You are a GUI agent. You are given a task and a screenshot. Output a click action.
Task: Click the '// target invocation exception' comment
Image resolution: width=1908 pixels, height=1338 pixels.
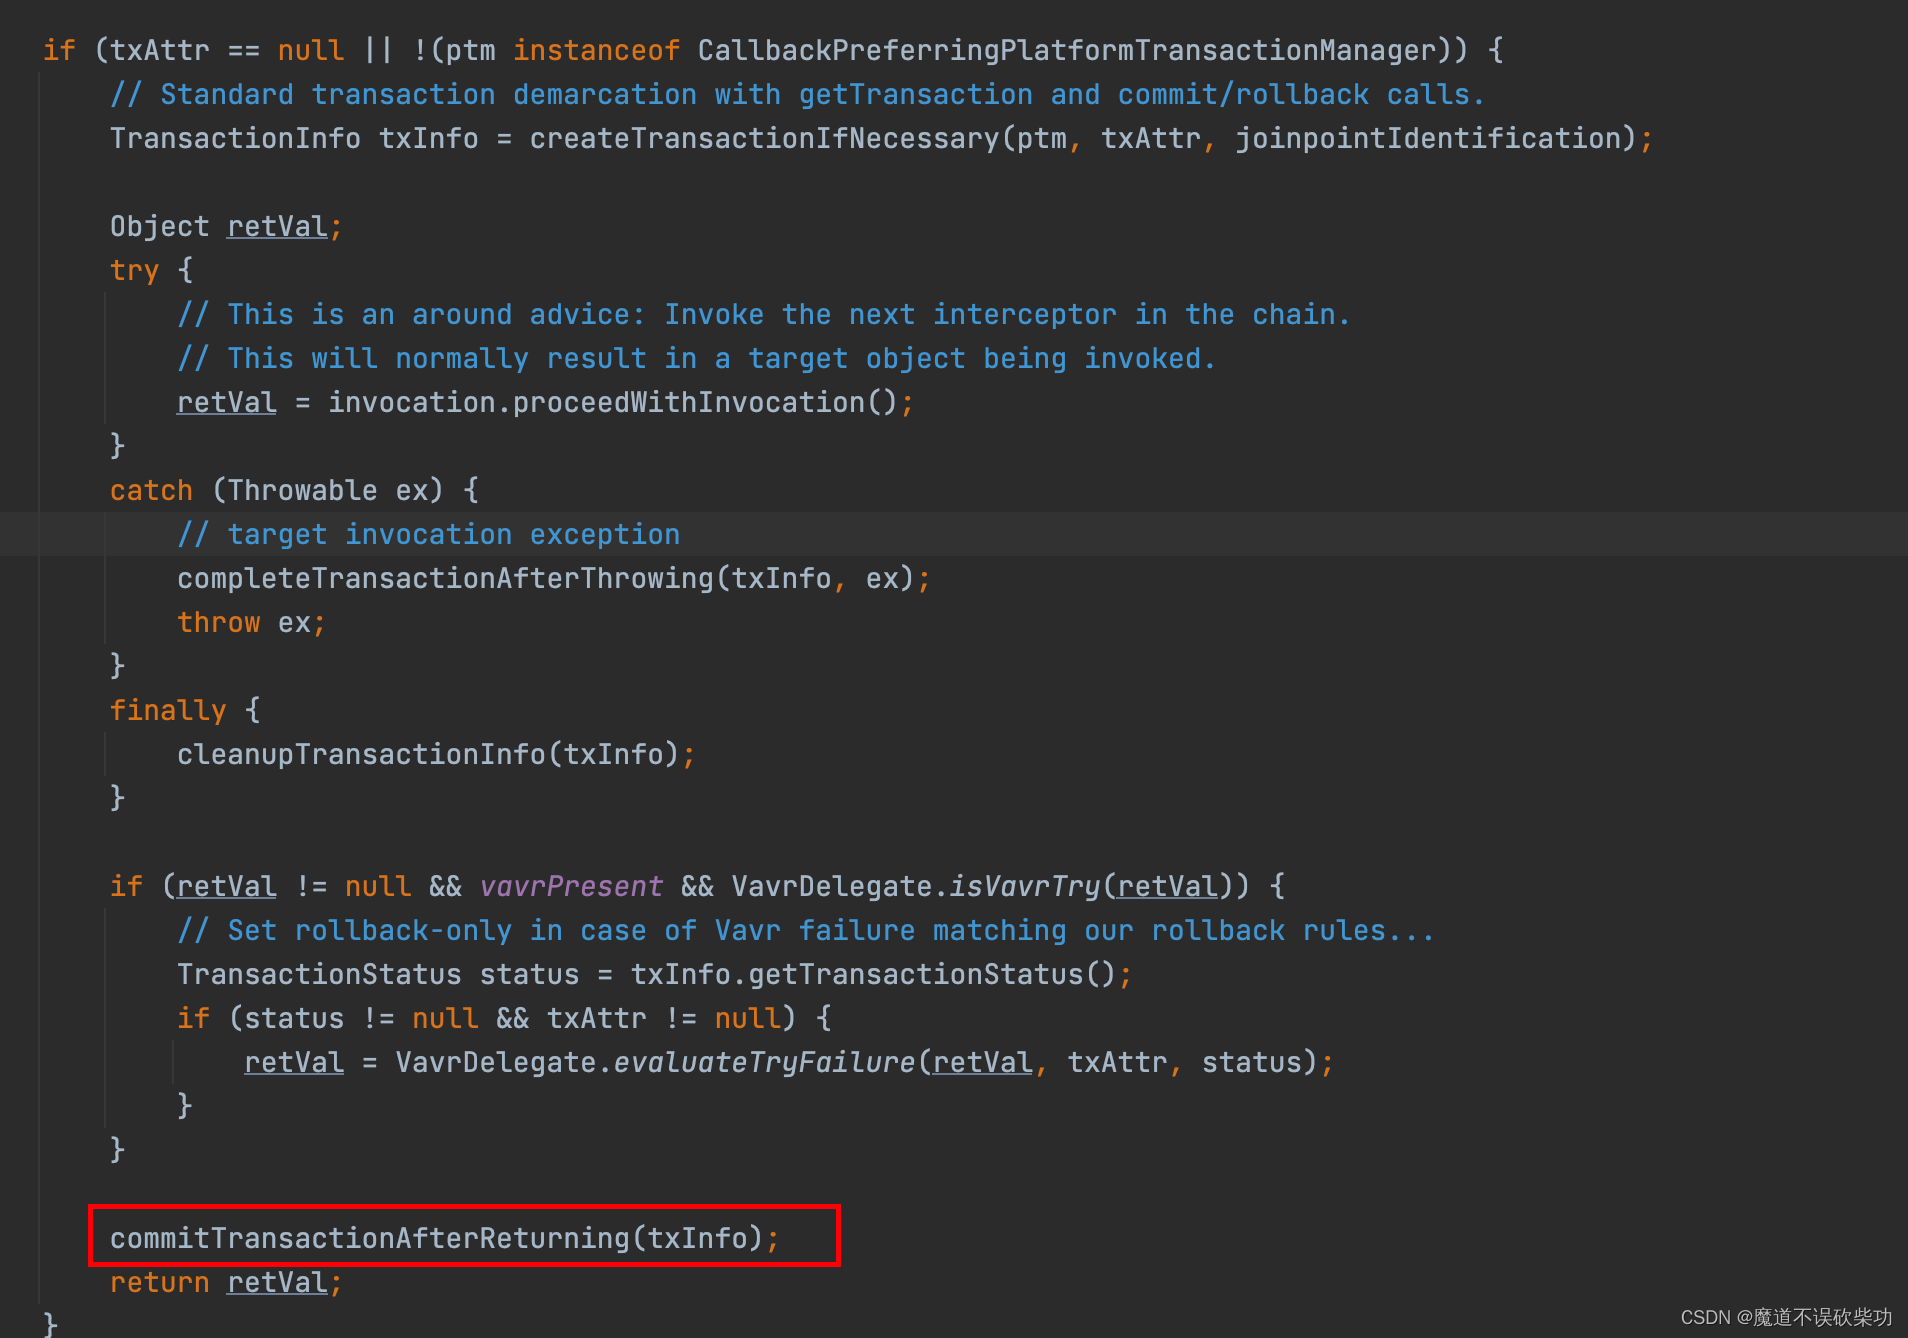click(x=428, y=534)
